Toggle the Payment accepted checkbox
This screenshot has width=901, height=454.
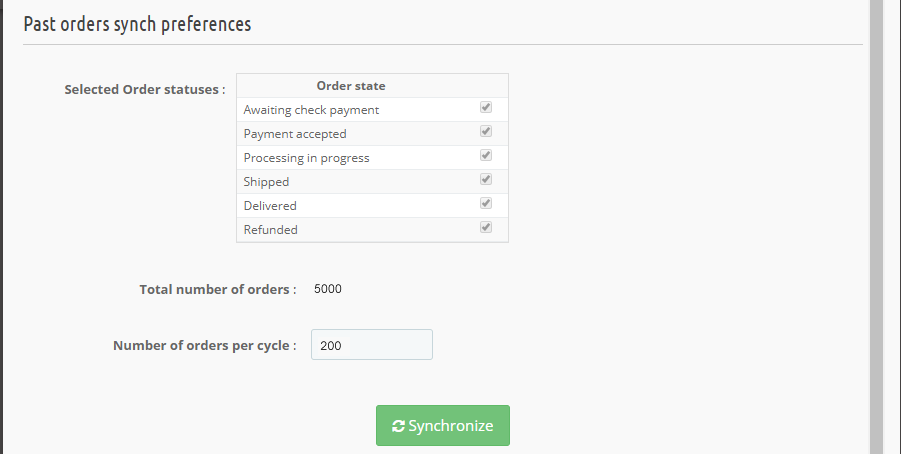tap(486, 132)
